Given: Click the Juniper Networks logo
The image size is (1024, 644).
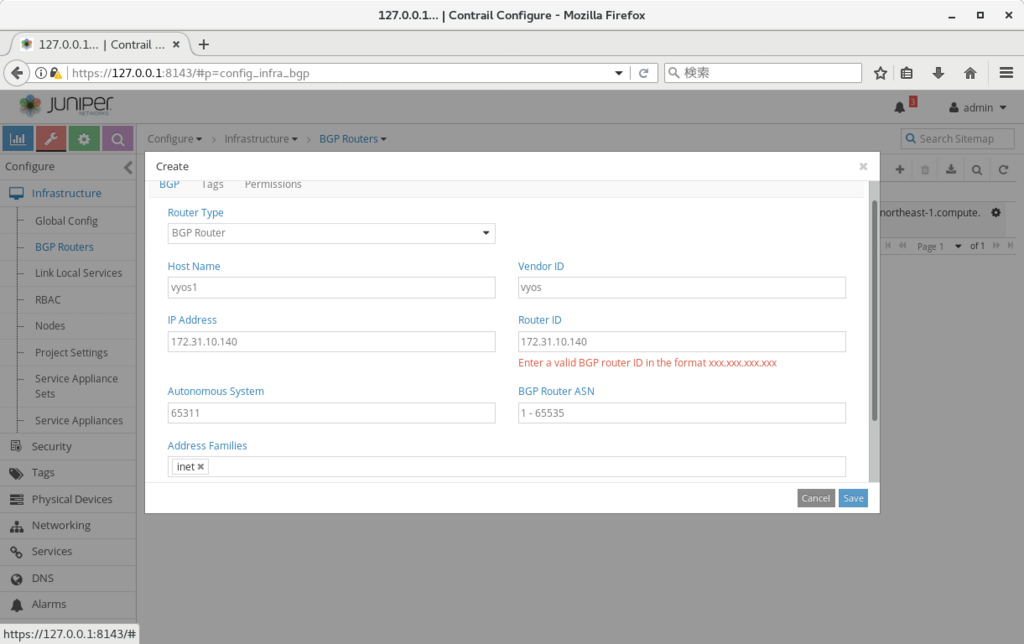Looking at the screenshot, I should (x=65, y=105).
